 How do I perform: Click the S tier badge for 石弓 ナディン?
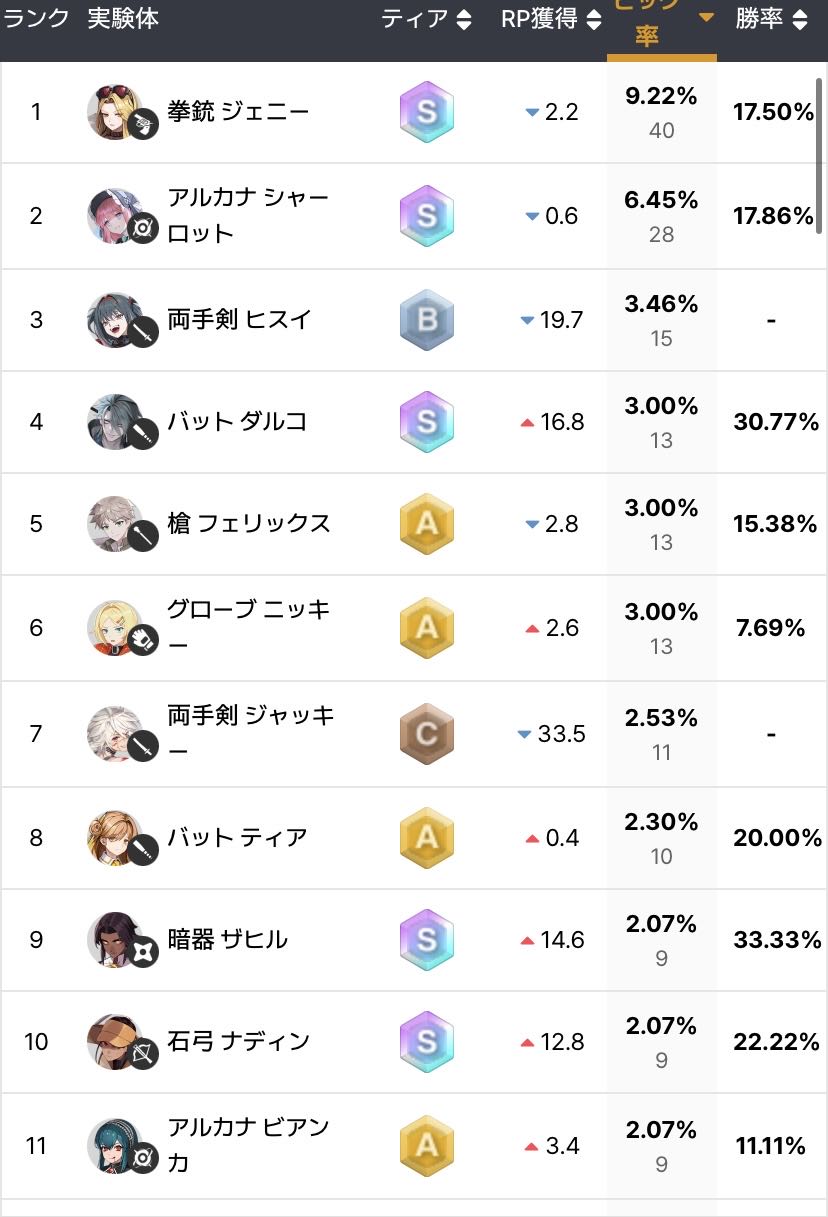[x=427, y=1042]
